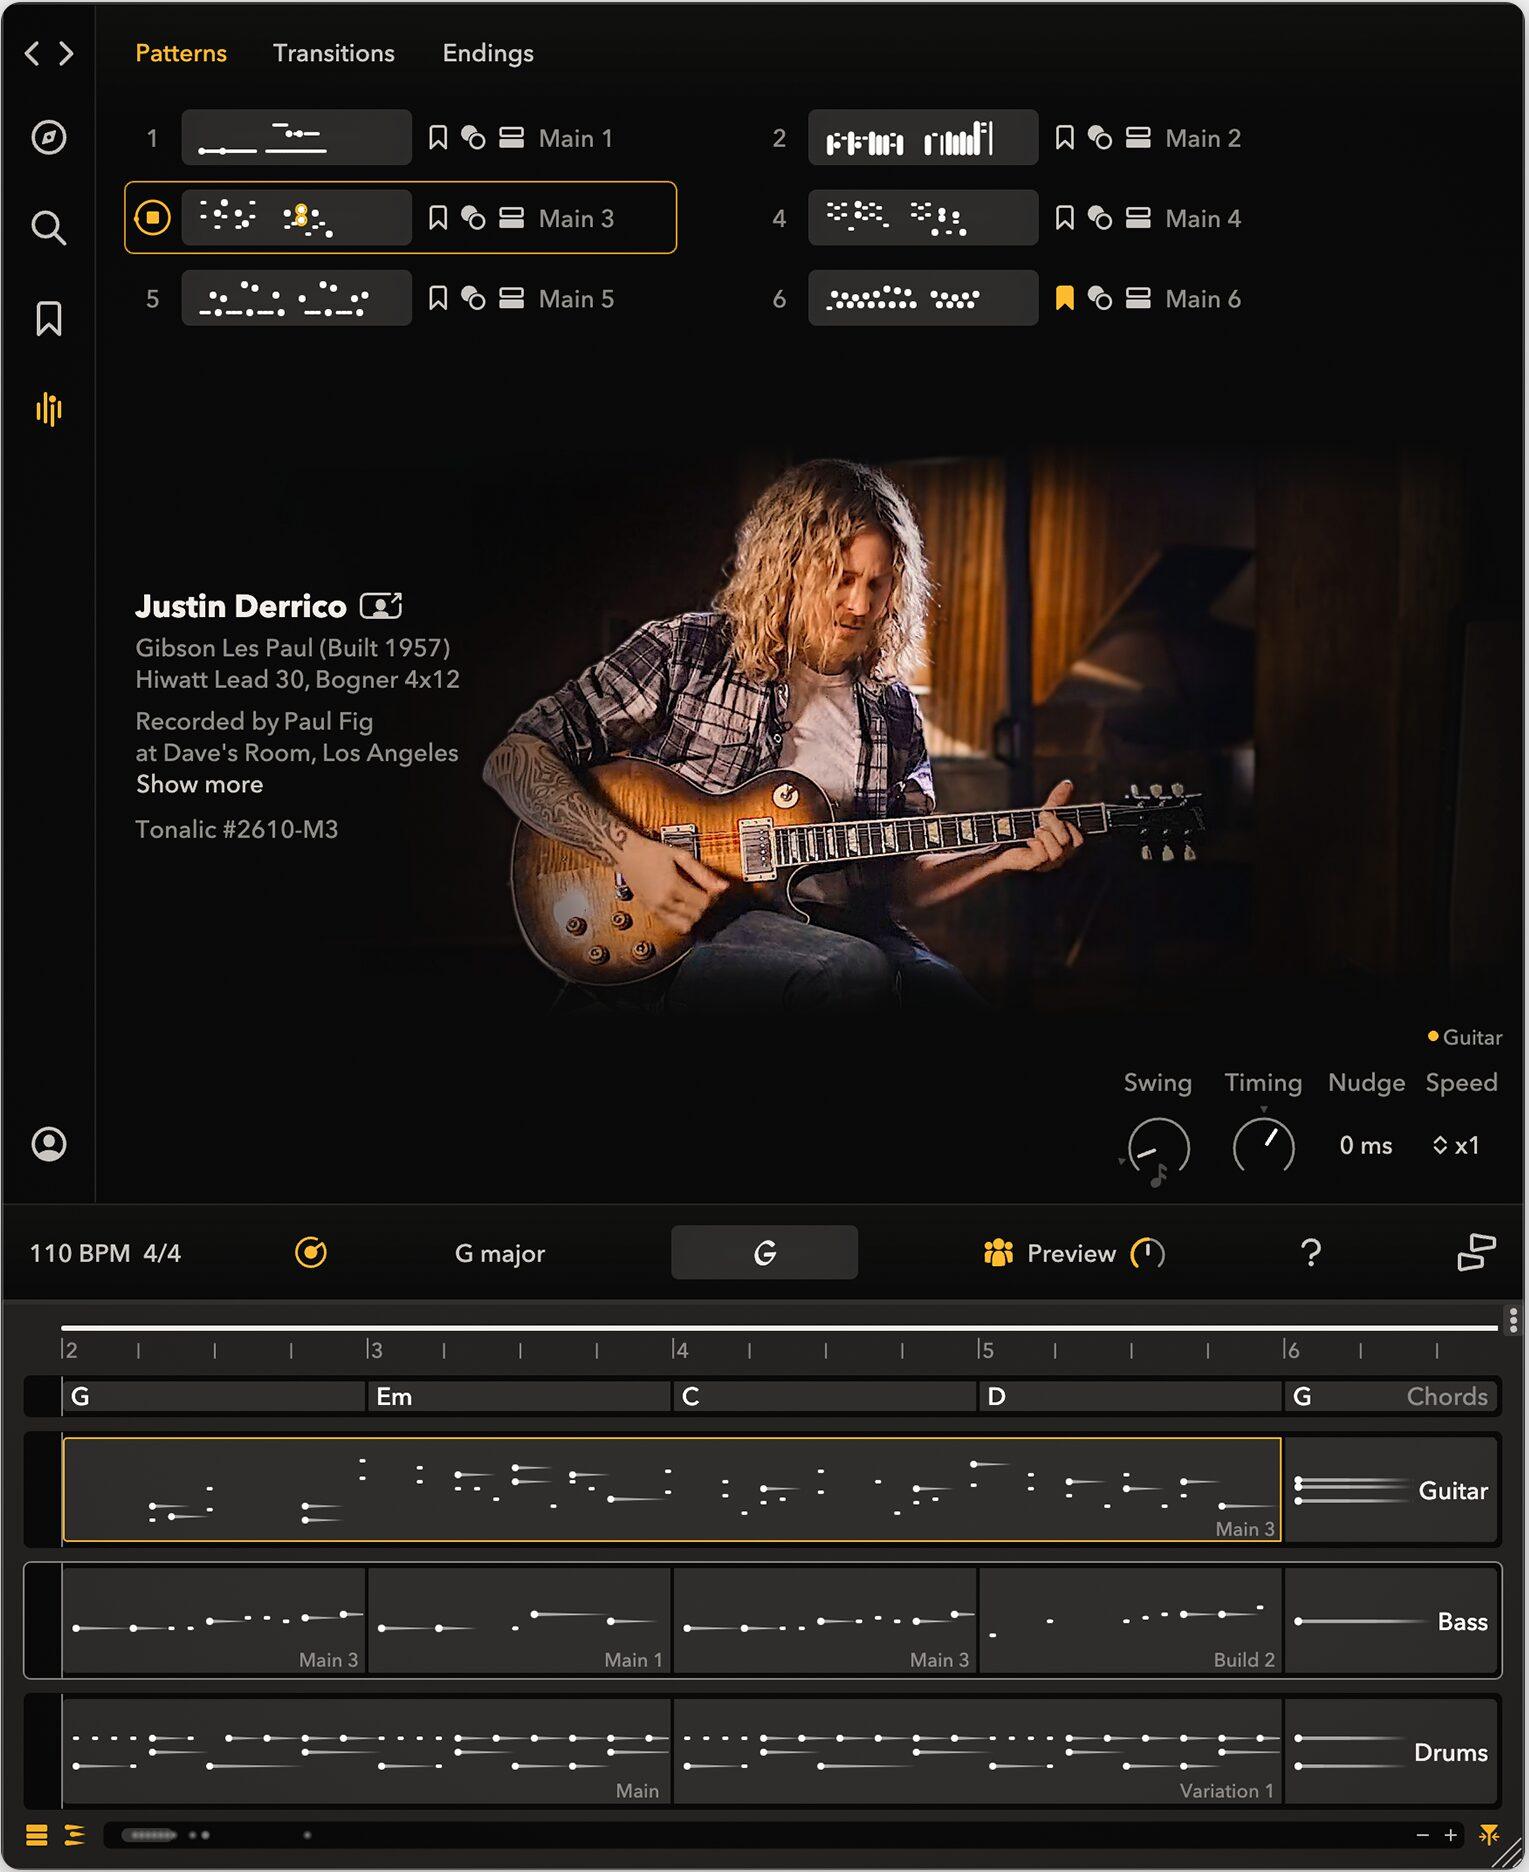Open the user account icon in sidebar
Screen dimensions: 1529x1872
[48, 1144]
